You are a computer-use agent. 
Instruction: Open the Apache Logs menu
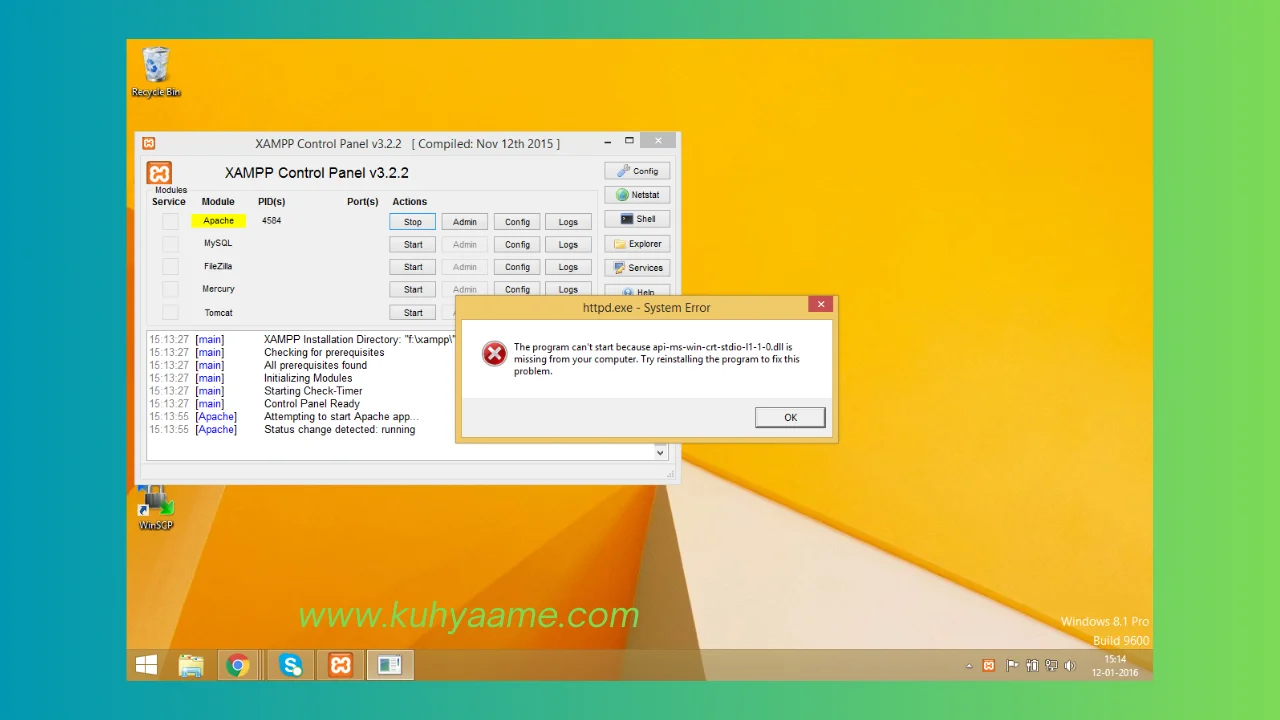568,222
